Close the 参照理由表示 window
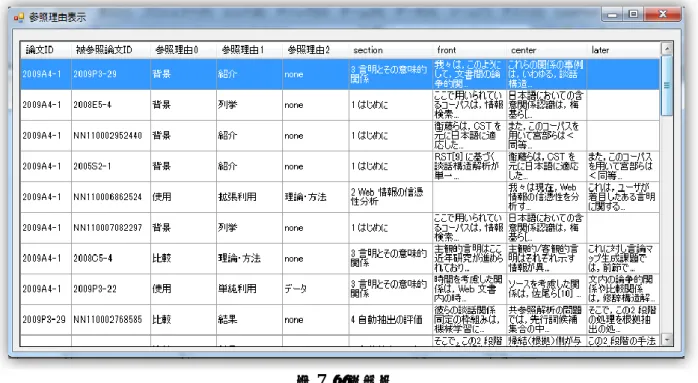The image size is (698, 383). [662, 14]
